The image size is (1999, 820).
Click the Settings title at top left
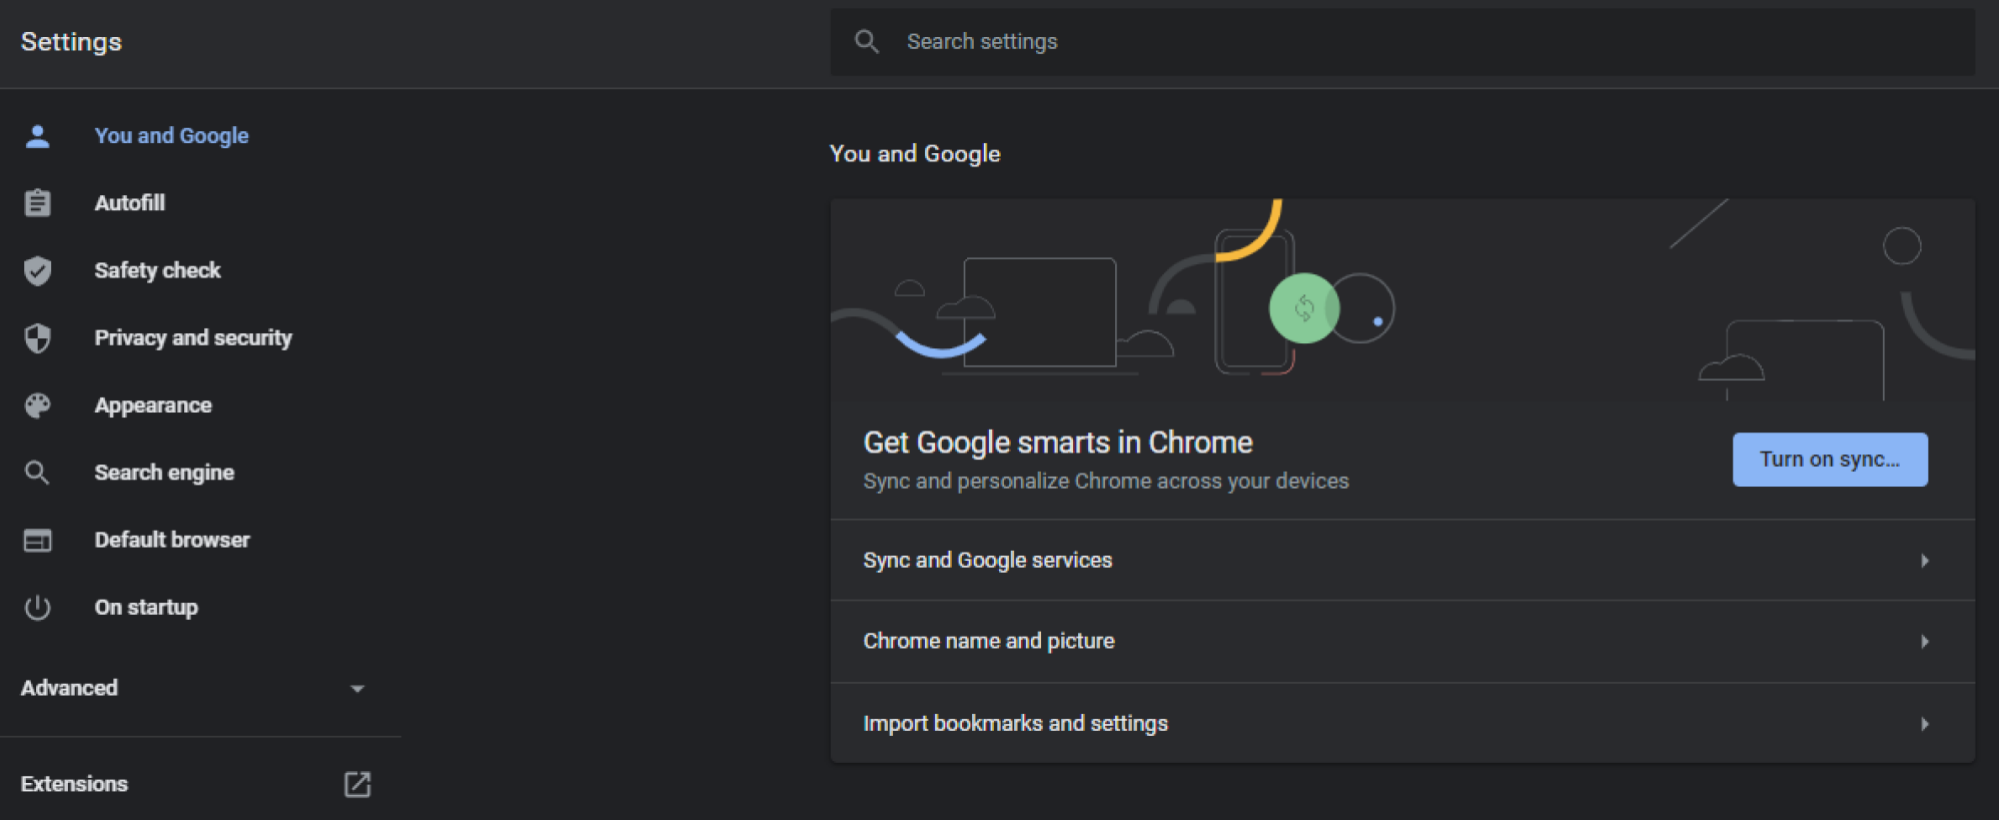[x=71, y=42]
